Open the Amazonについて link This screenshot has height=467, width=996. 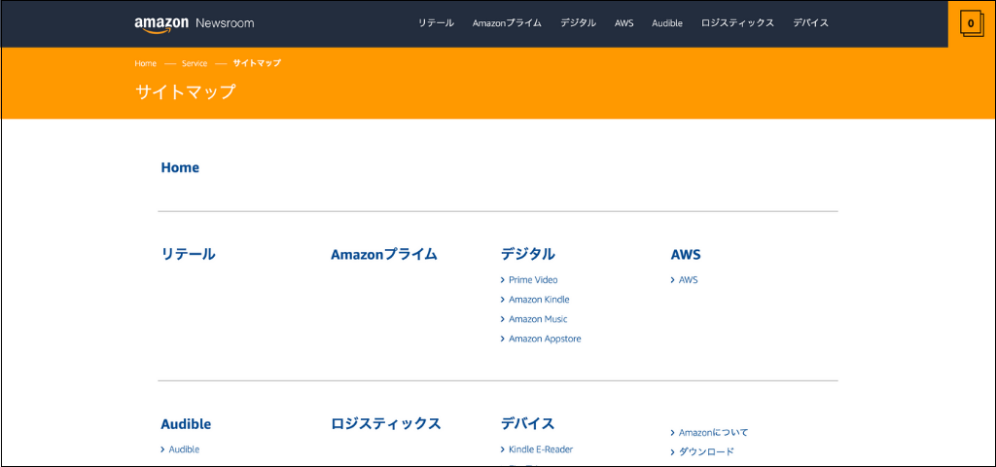713,433
